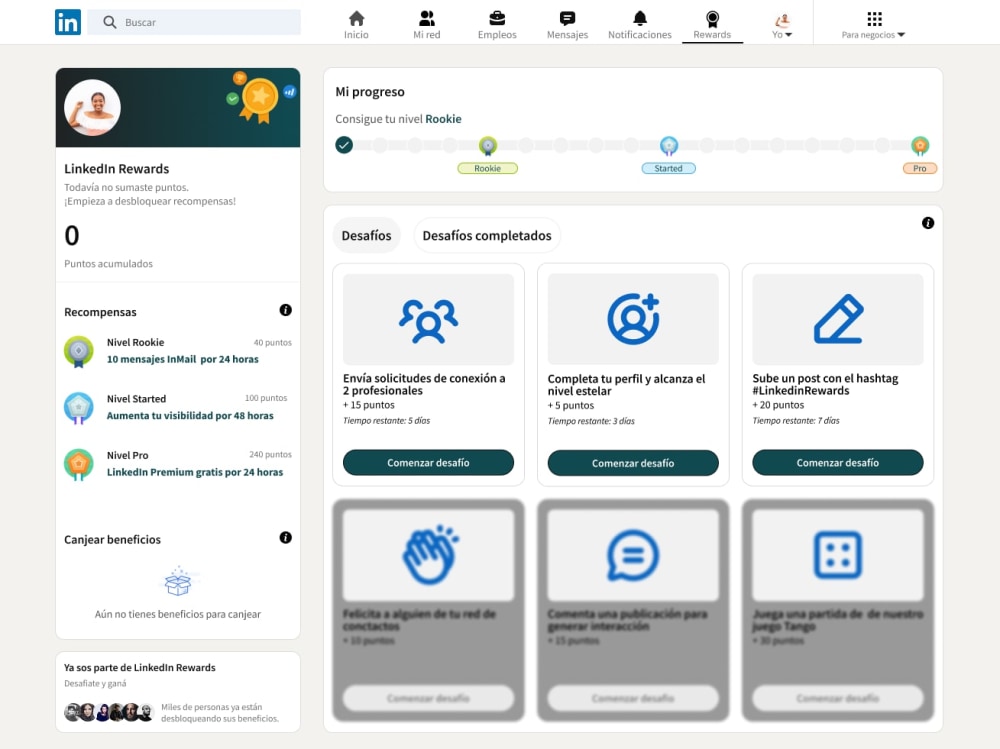
Task: Click the profile photo in Rewards card
Action: click(x=92, y=107)
